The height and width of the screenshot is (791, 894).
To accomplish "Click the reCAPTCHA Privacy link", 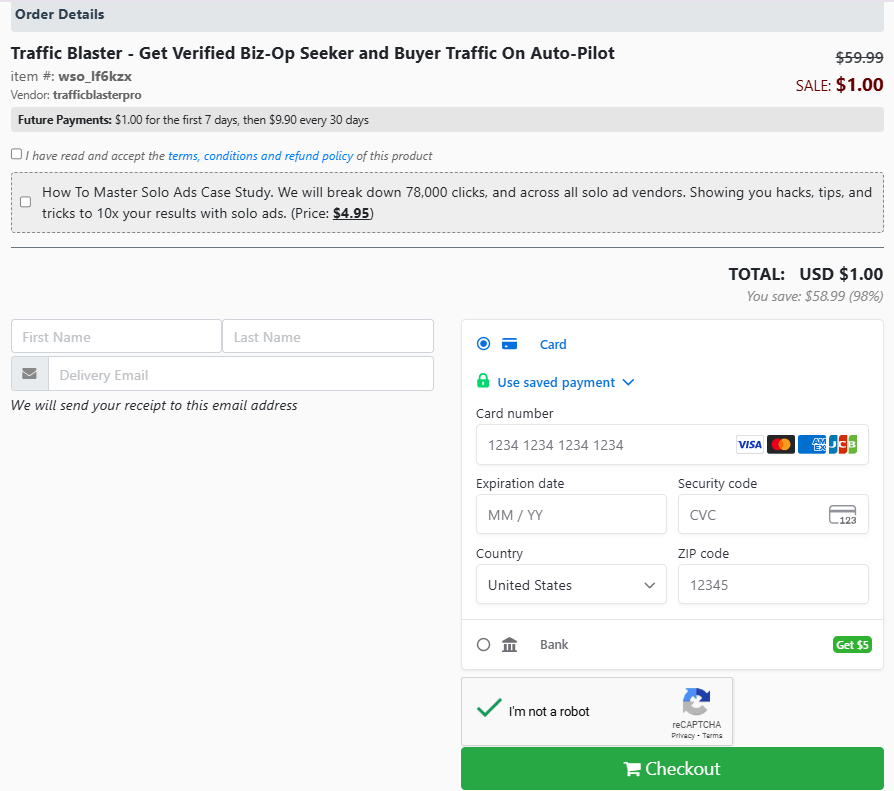I will [682, 736].
